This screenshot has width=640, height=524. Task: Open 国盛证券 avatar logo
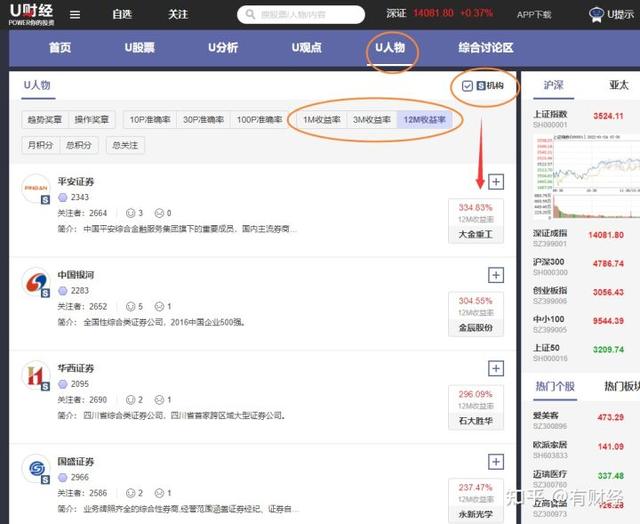tap(36, 469)
